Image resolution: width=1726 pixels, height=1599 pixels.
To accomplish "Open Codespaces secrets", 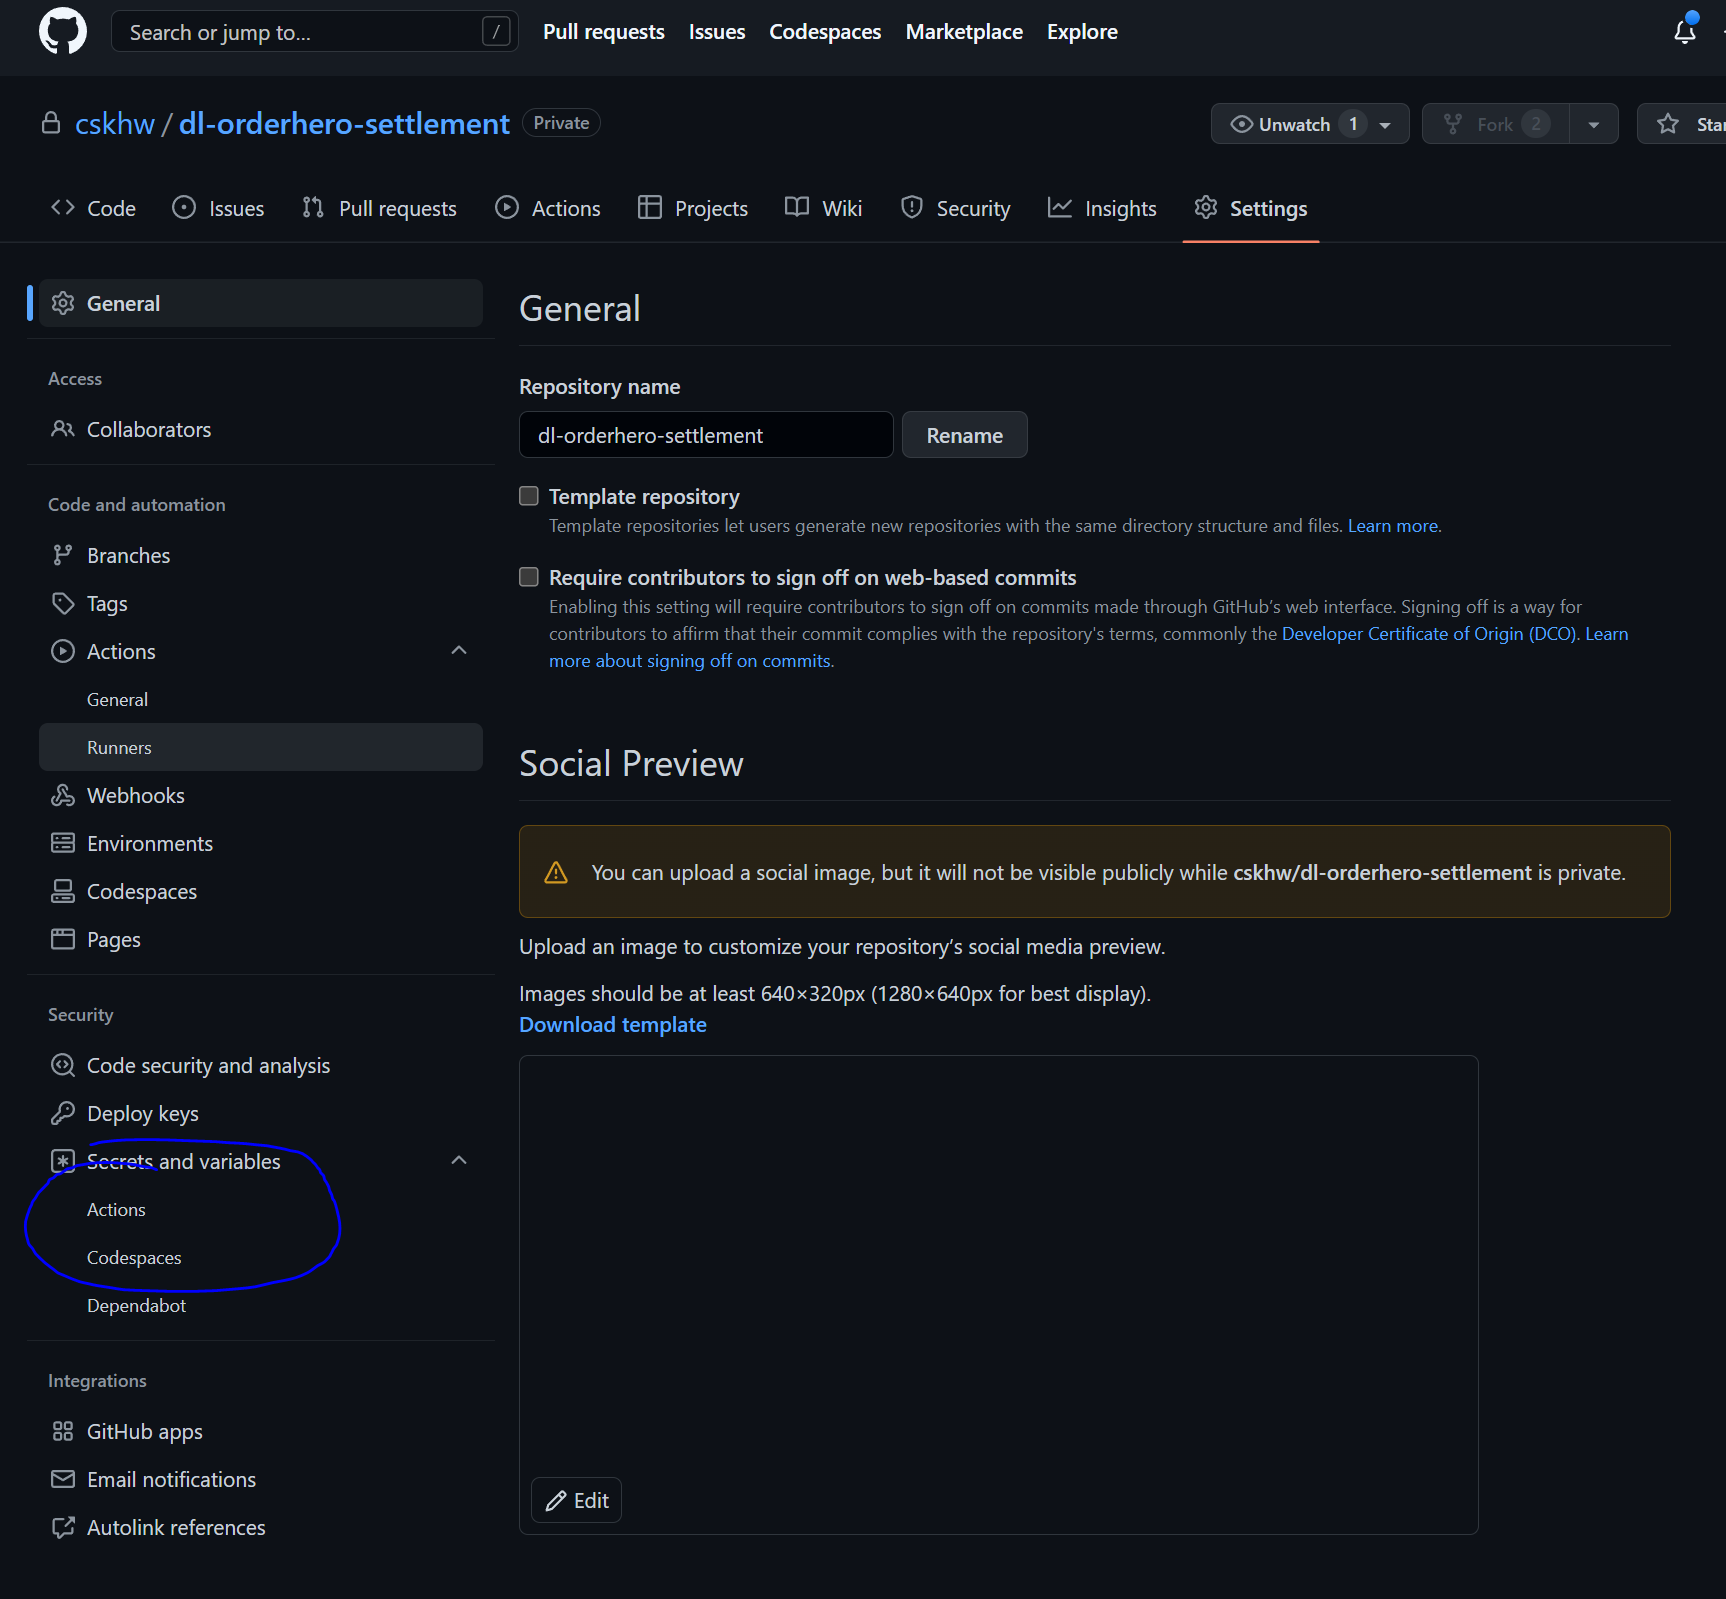I will (261, 1257).
